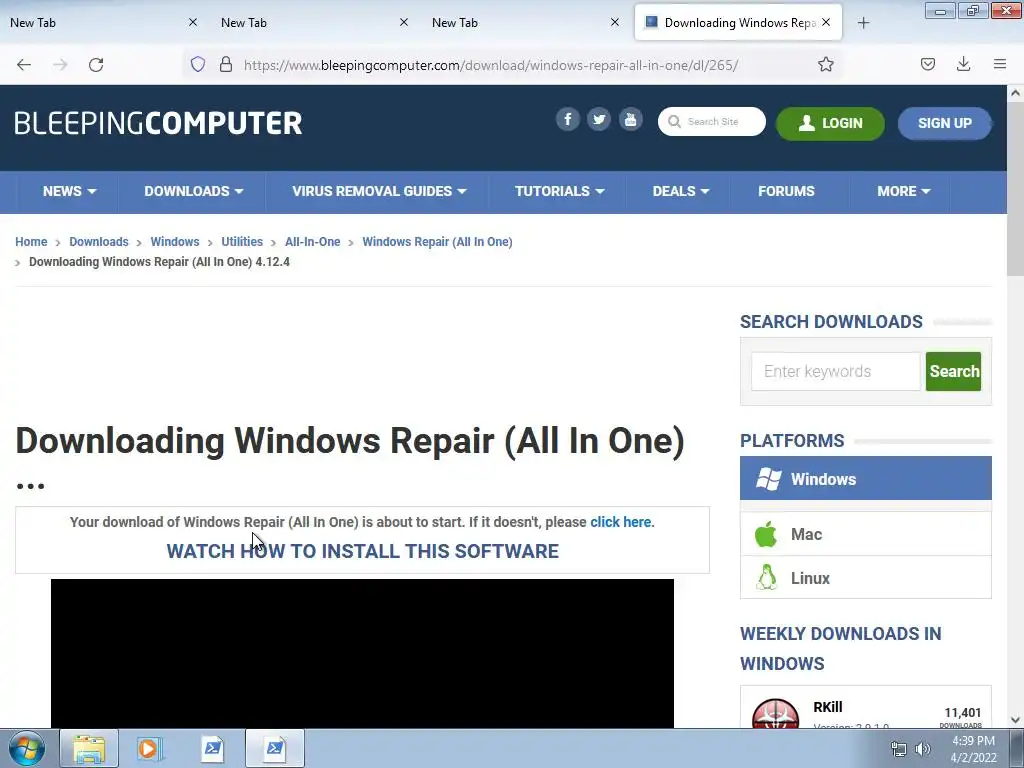Click the 'click here' download link

(620, 522)
